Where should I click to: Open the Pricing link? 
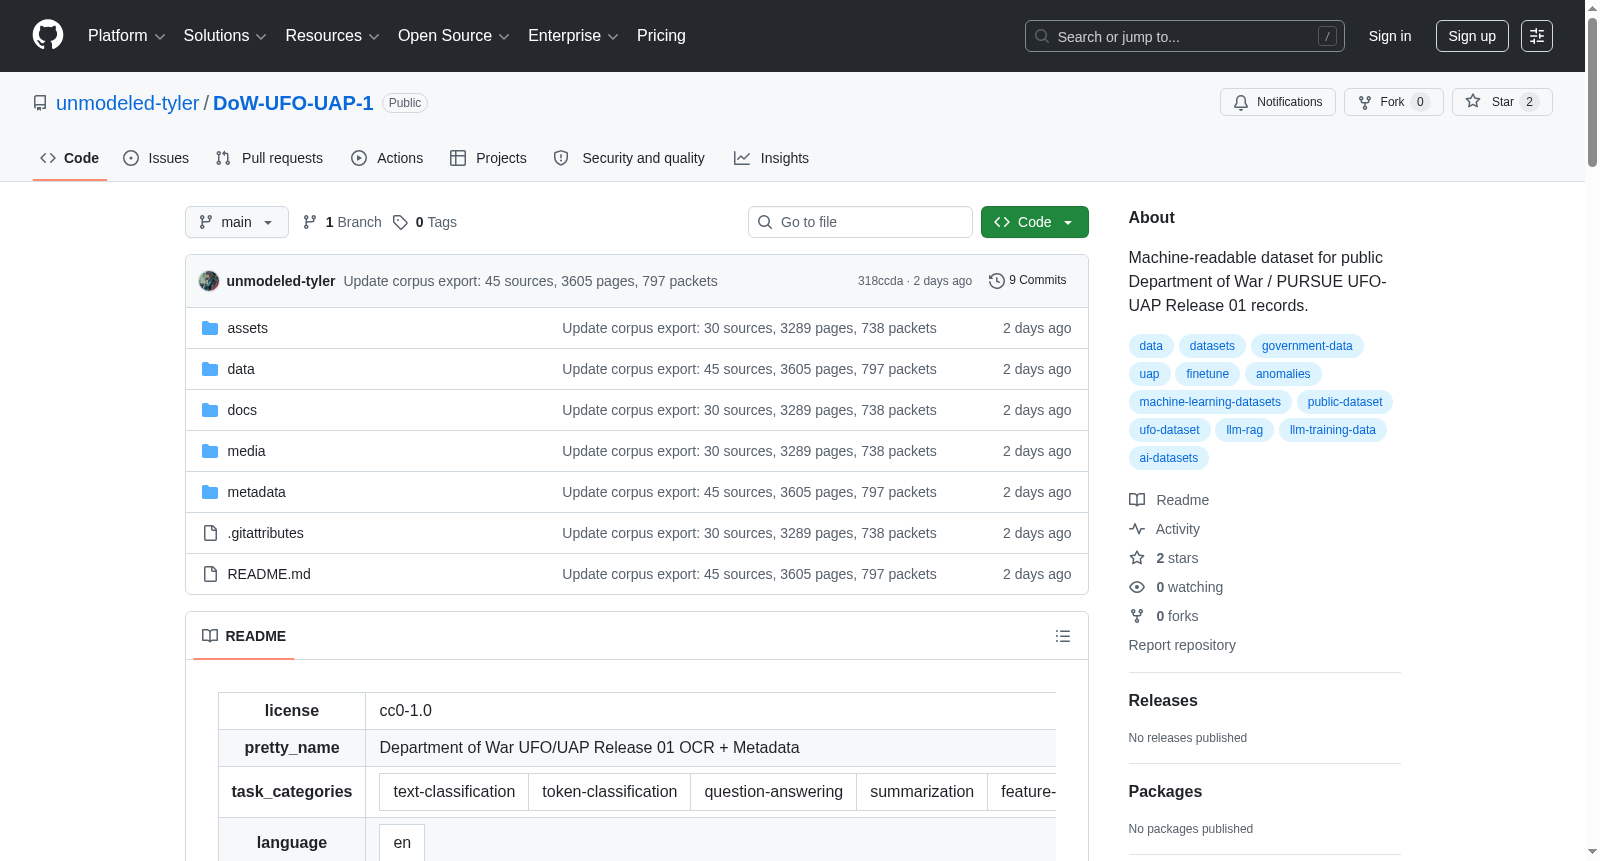click(661, 36)
